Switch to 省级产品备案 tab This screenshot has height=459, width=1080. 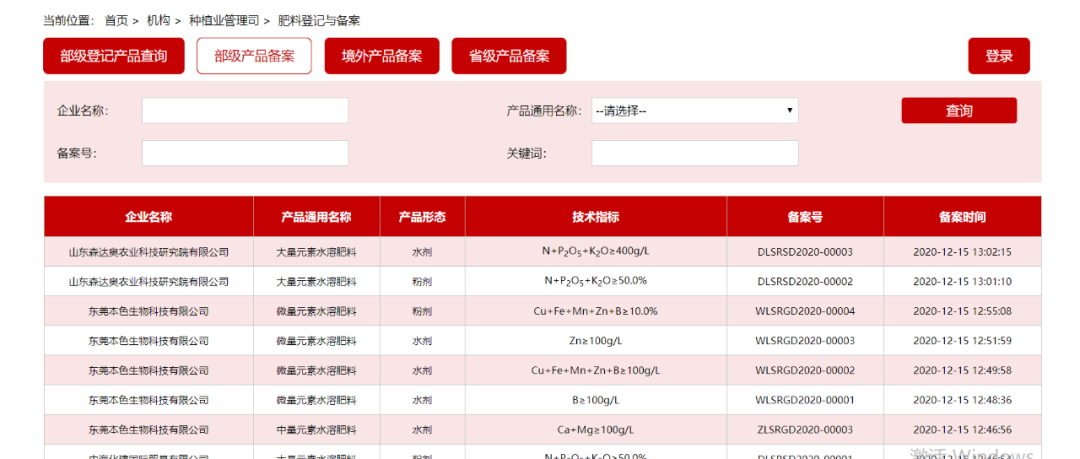click(508, 56)
